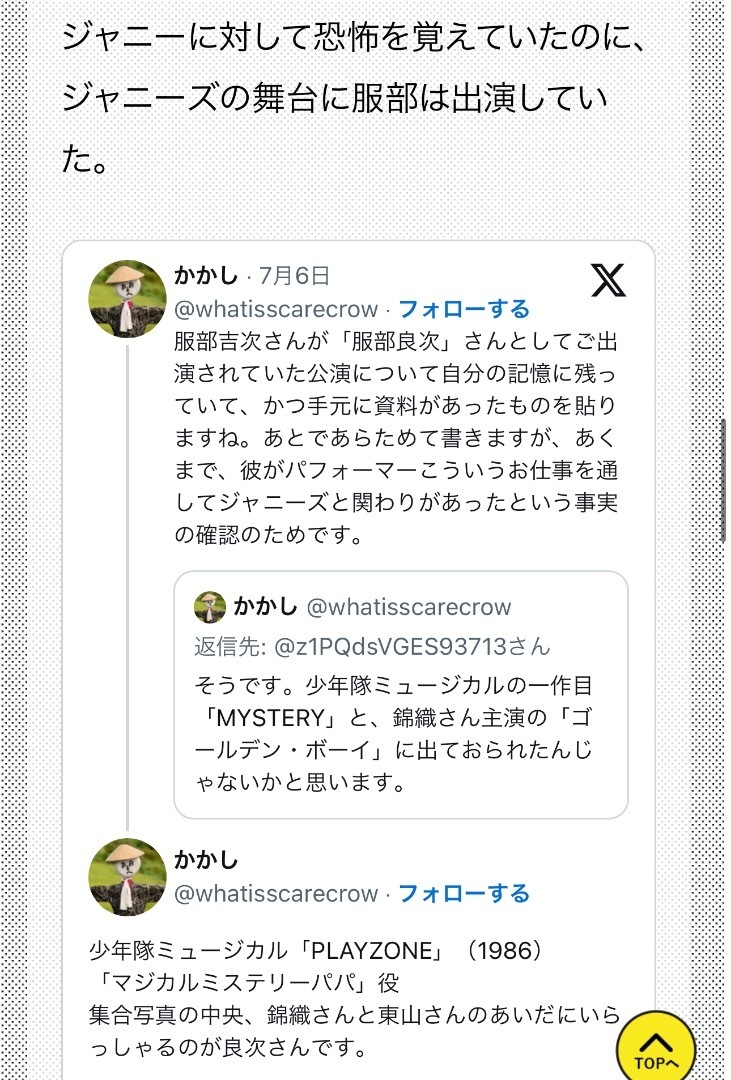Tap the yellow TOP scroll-up button

click(657, 1047)
